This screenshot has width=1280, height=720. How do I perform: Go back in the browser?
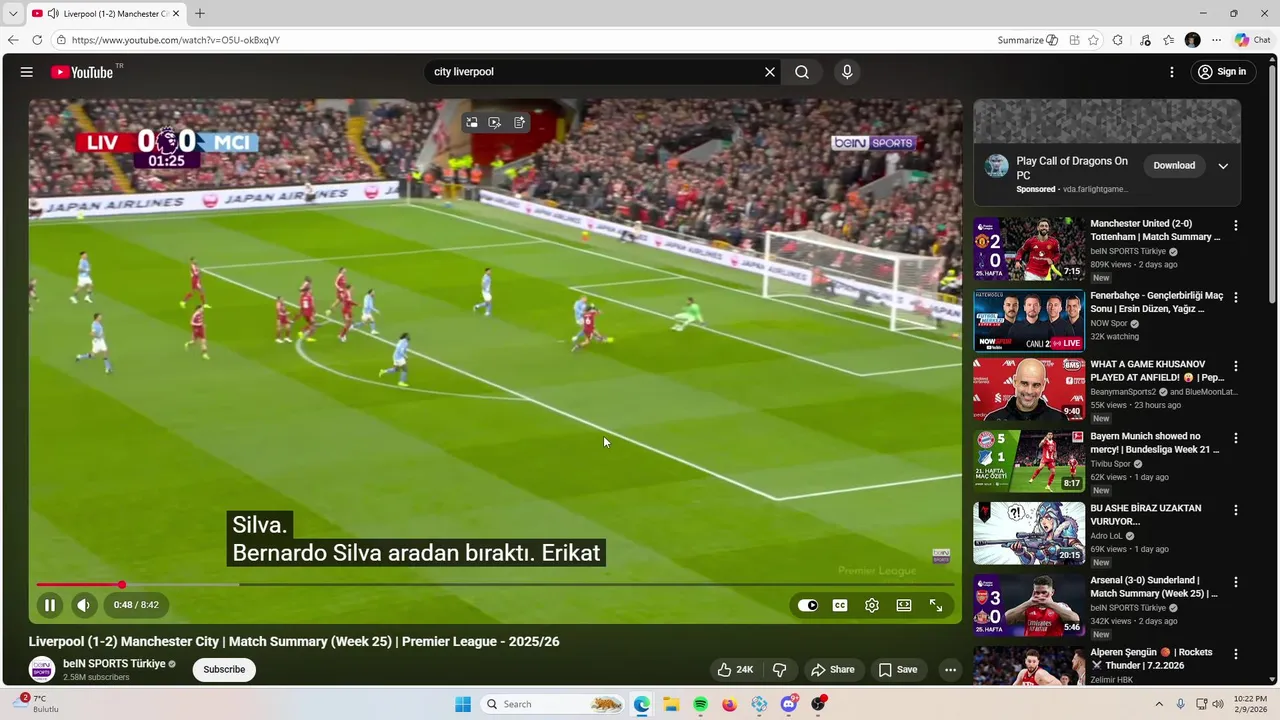click(x=13, y=40)
